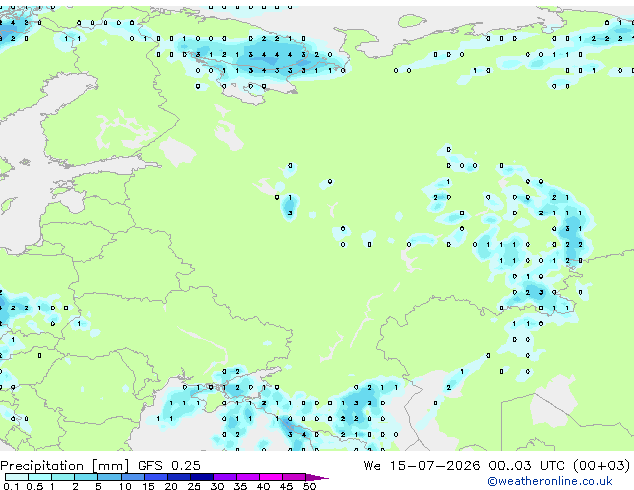Click the 35–40 mm legend color swatch

[248, 477]
